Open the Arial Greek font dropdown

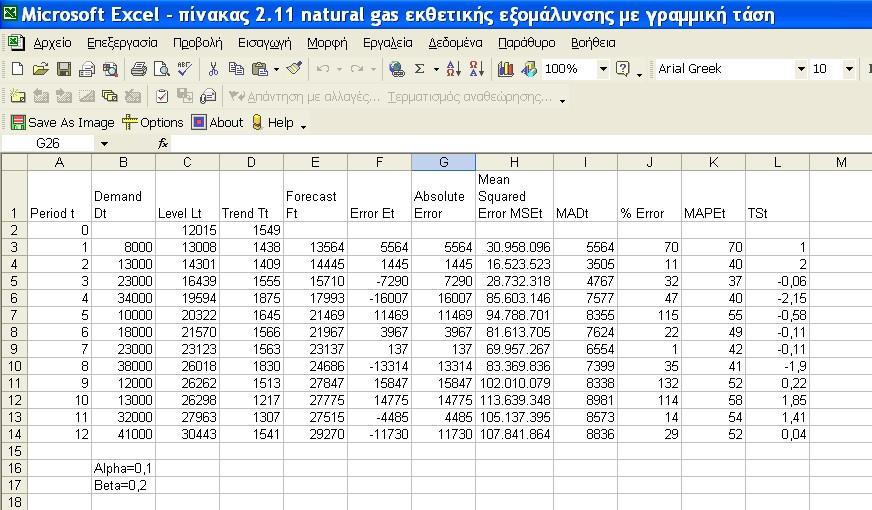point(801,69)
